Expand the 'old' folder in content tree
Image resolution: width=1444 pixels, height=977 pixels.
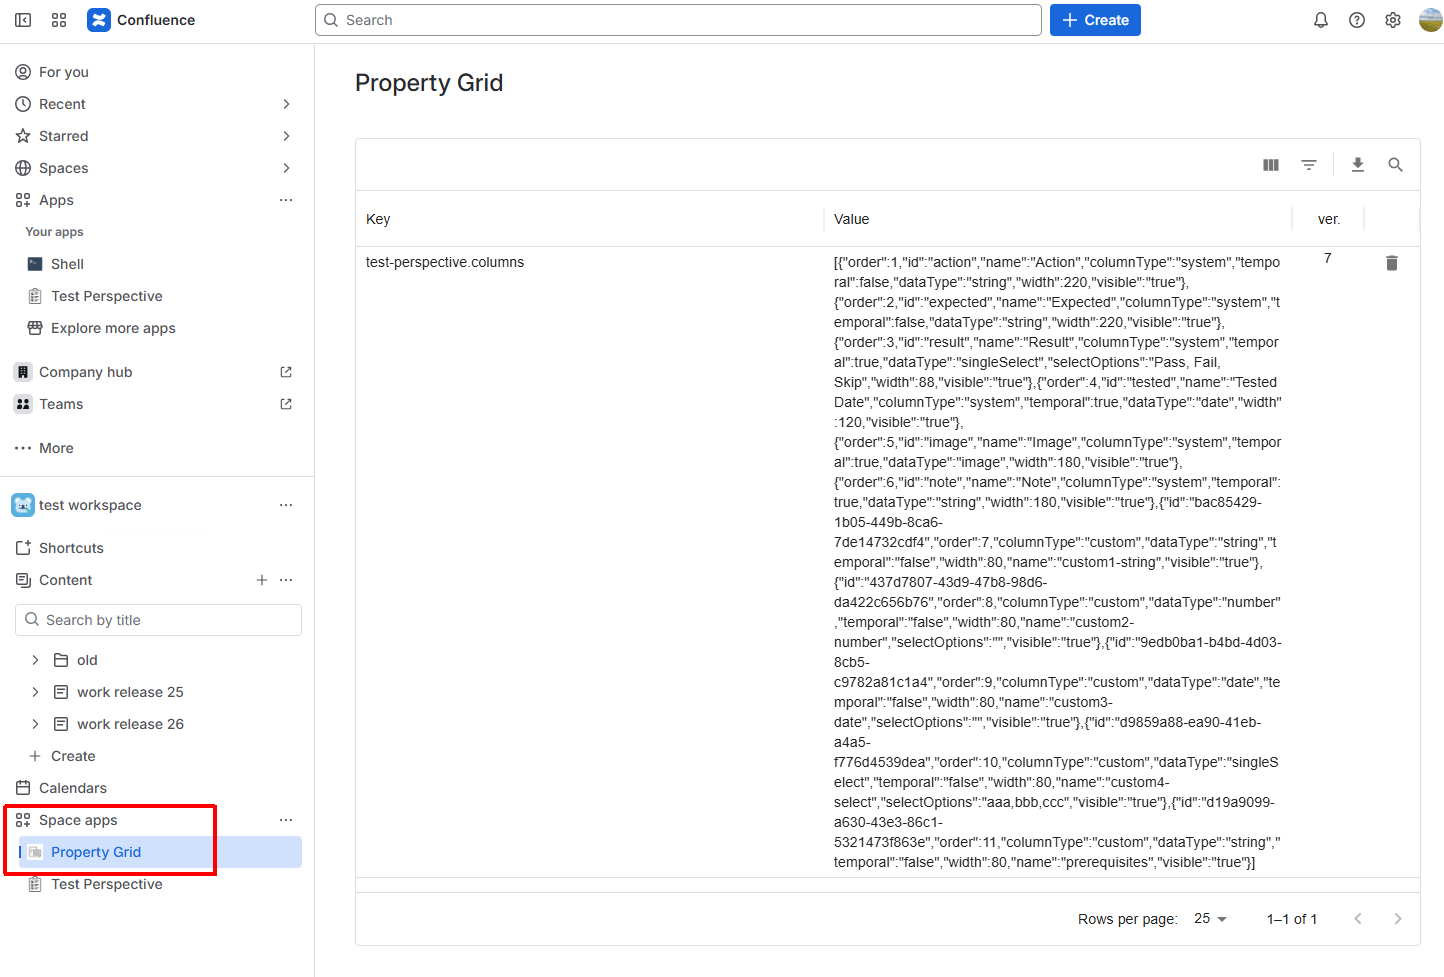click(x=36, y=660)
